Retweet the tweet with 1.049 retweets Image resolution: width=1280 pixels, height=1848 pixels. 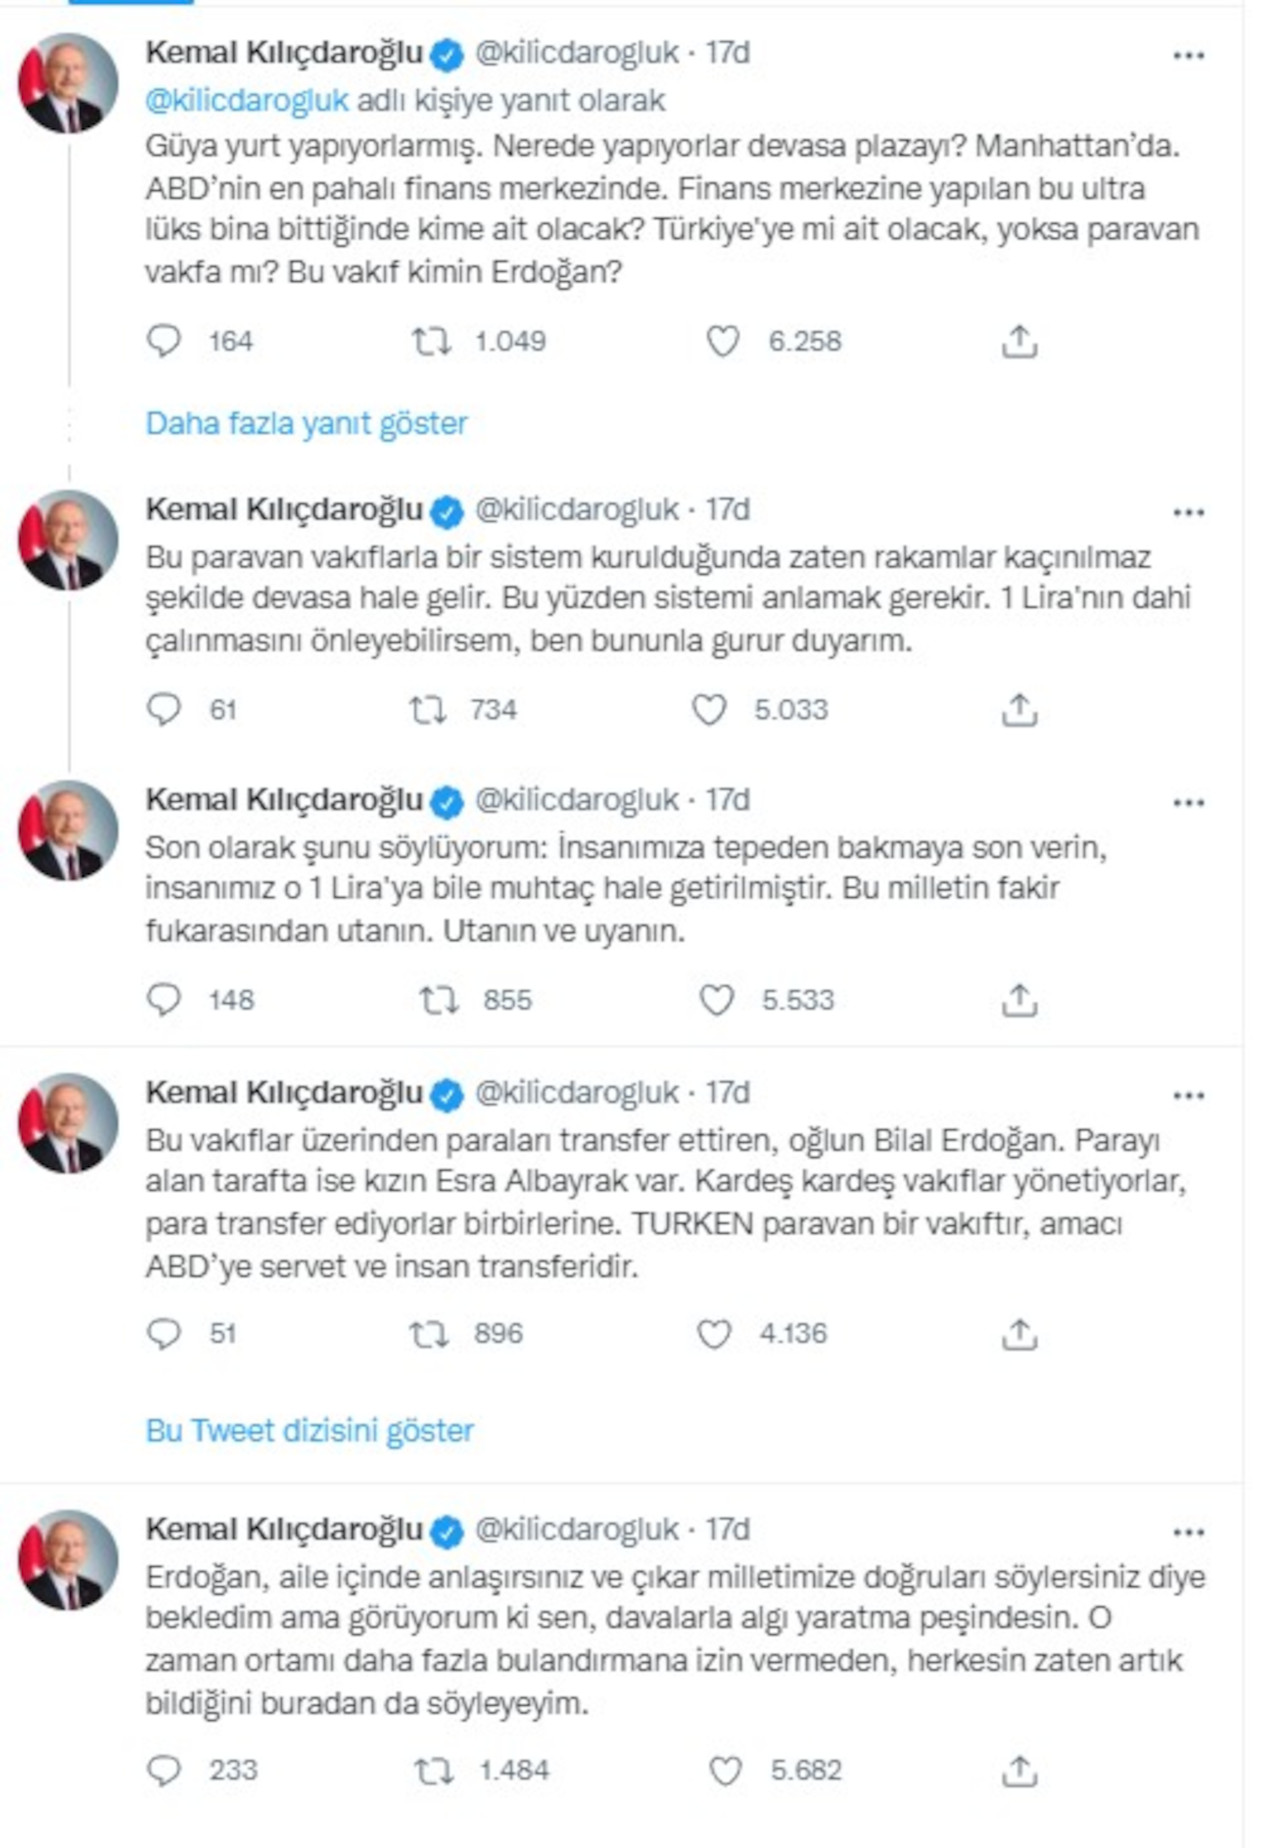(431, 341)
